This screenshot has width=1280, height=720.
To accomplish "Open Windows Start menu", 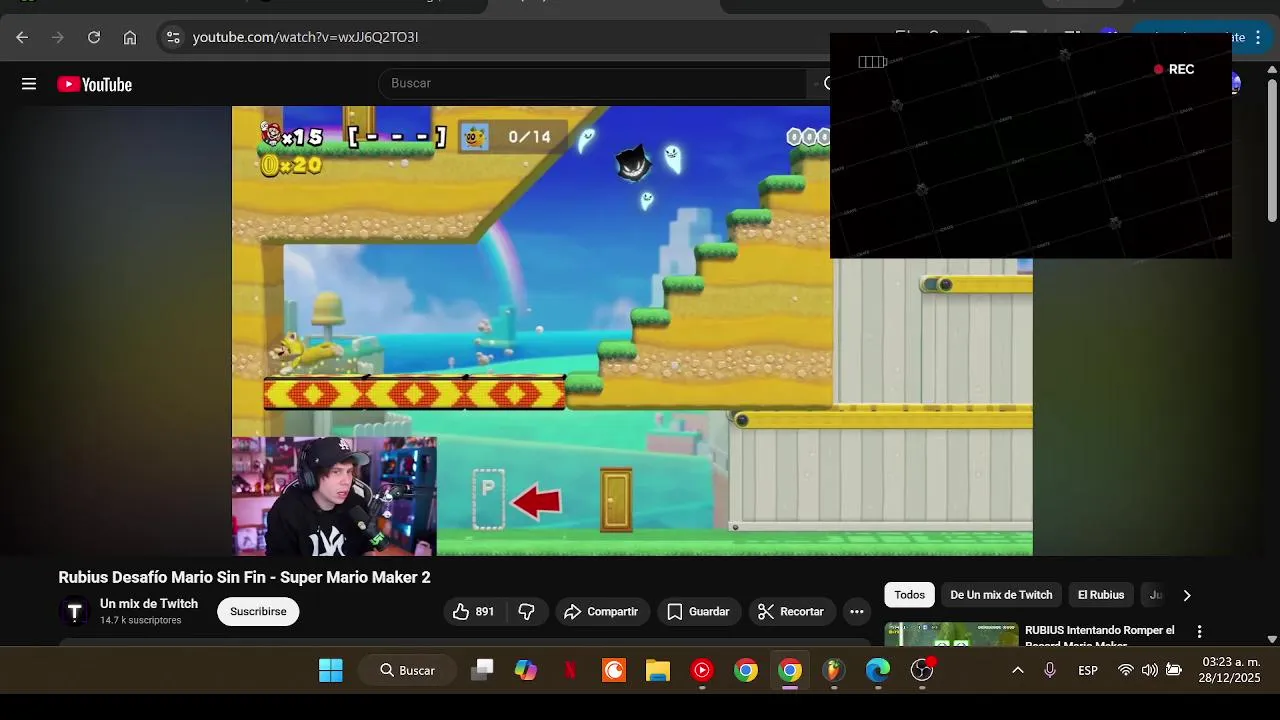I will point(331,670).
